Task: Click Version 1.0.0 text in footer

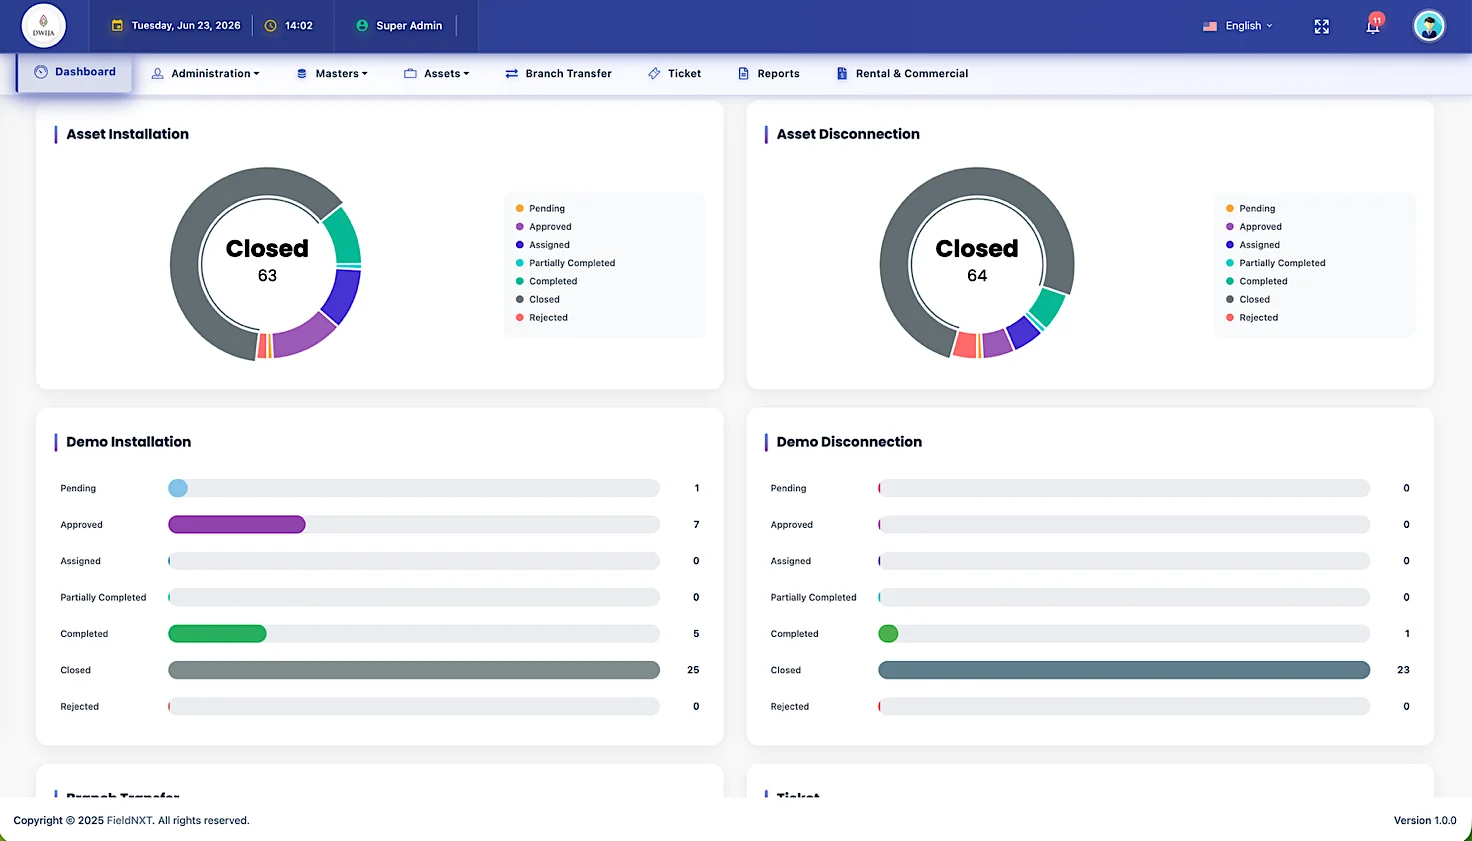Action: (1425, 820)
